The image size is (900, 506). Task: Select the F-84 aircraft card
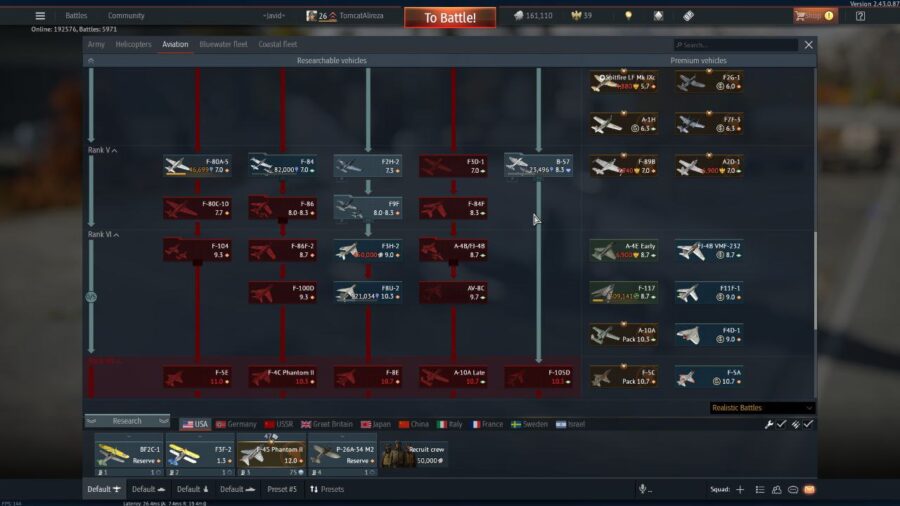[282, 165]
